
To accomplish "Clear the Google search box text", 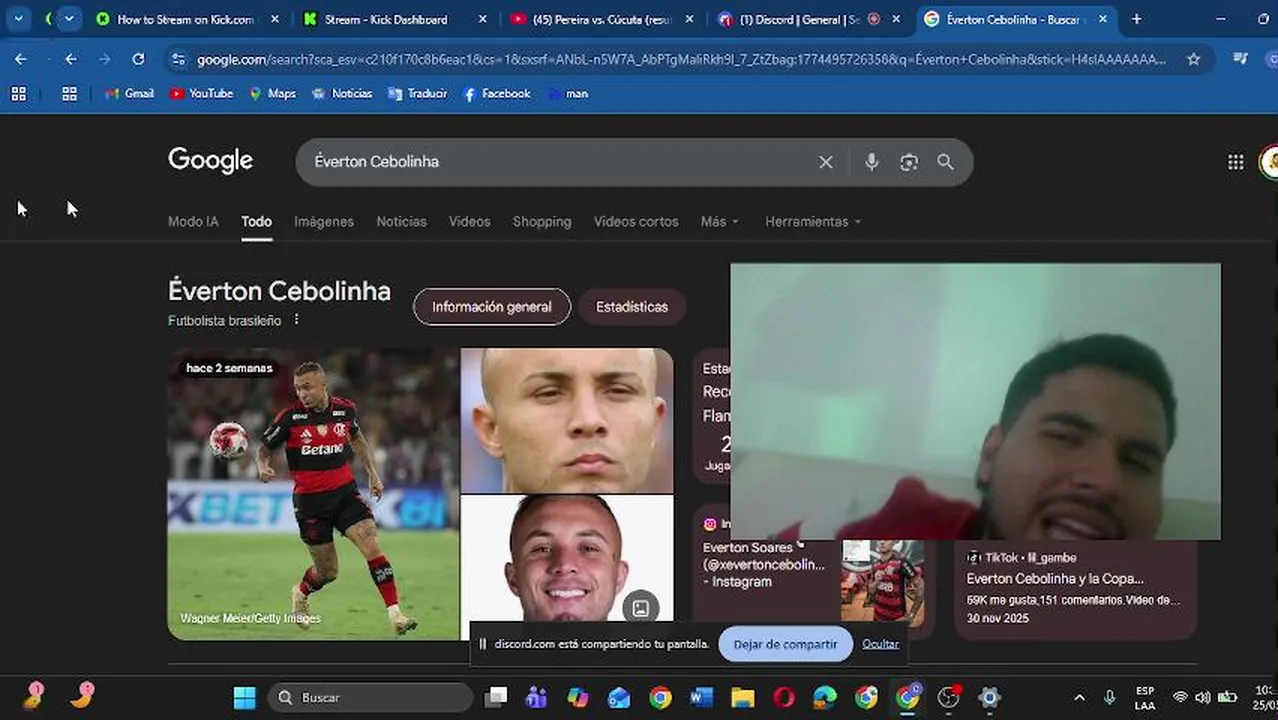I will pyautogui.click(x=826, y=162).
